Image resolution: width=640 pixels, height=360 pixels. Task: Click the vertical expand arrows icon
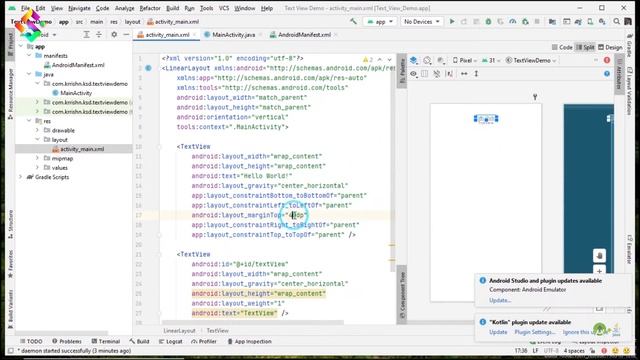pos(476,74)
